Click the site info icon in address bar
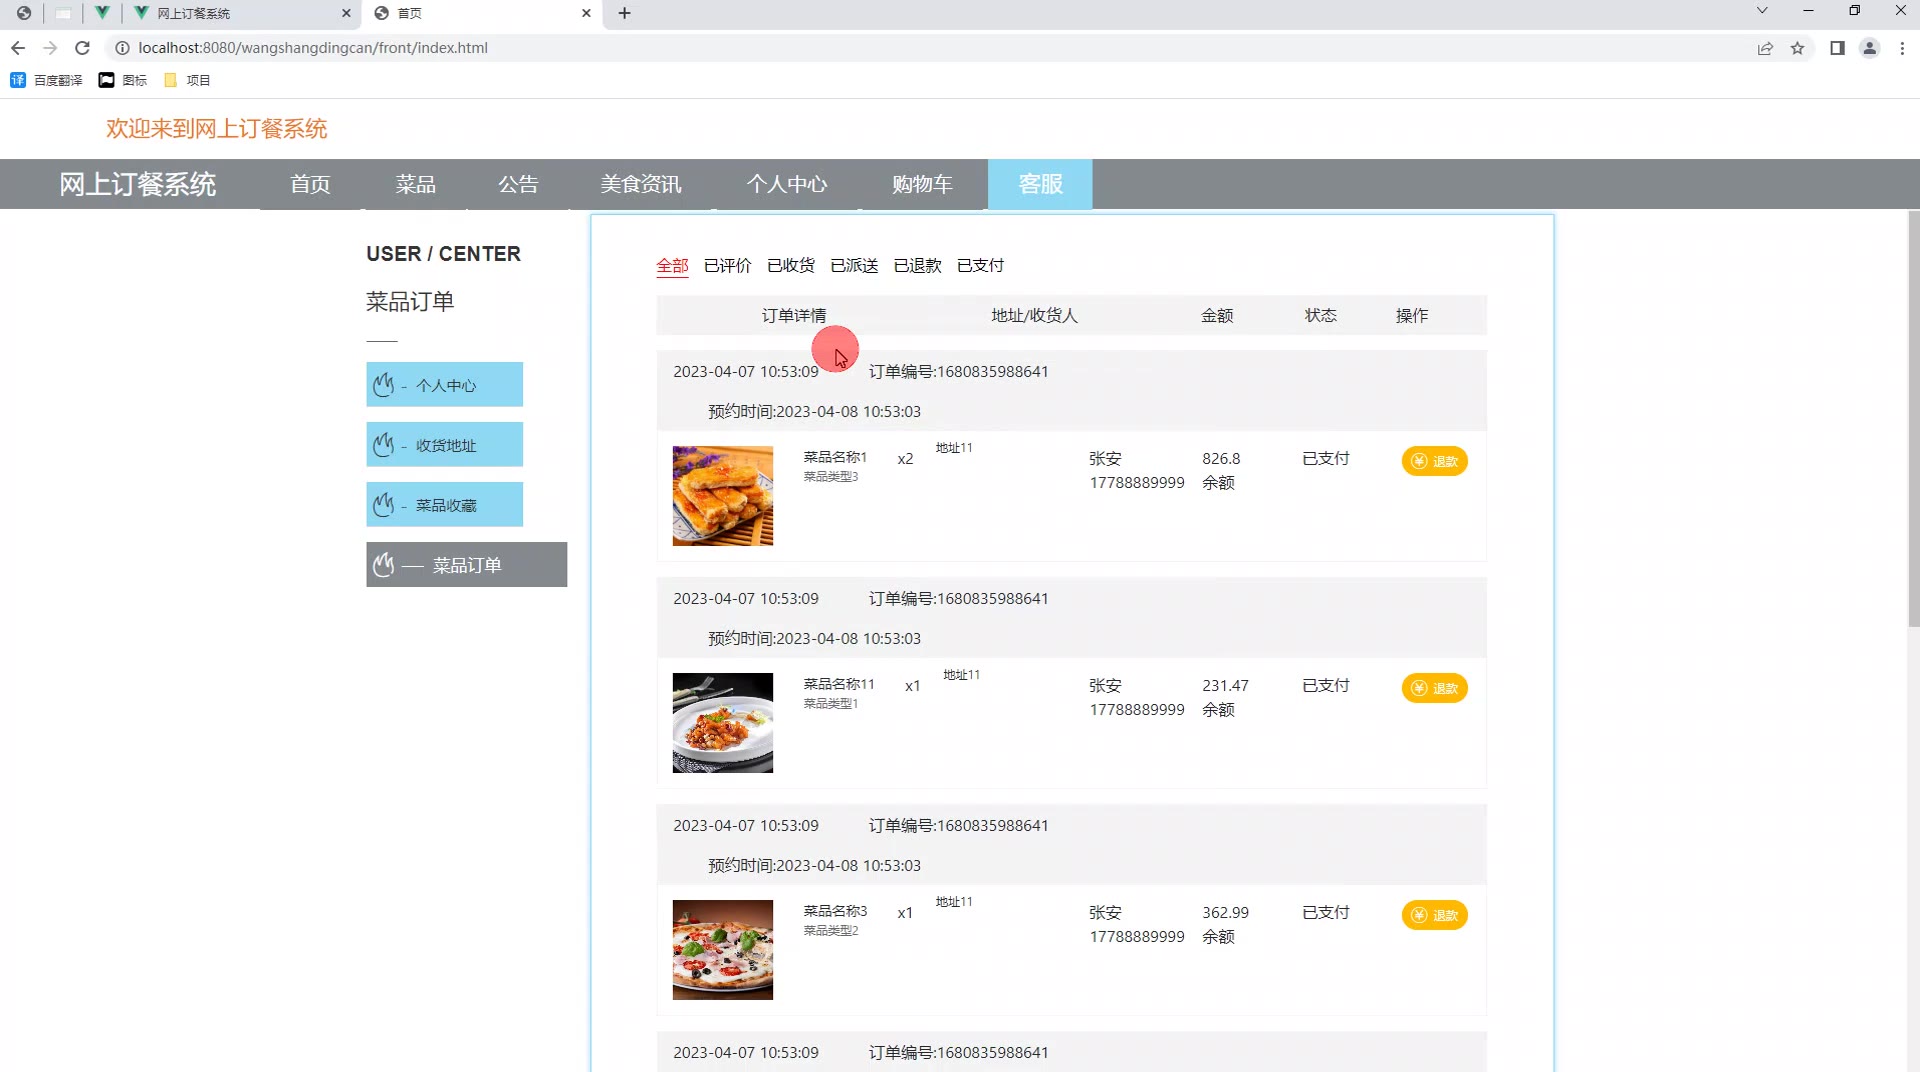This screenshot has width=1920, height=1072. tap(122, 48)
